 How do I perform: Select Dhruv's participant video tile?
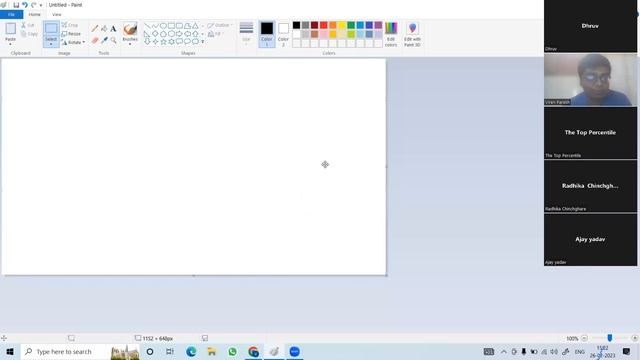tap(590, 26)
